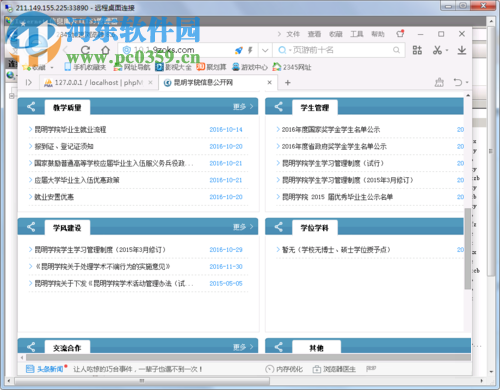Open the 手机收藏夹 bookmark

tap(85, 67)
